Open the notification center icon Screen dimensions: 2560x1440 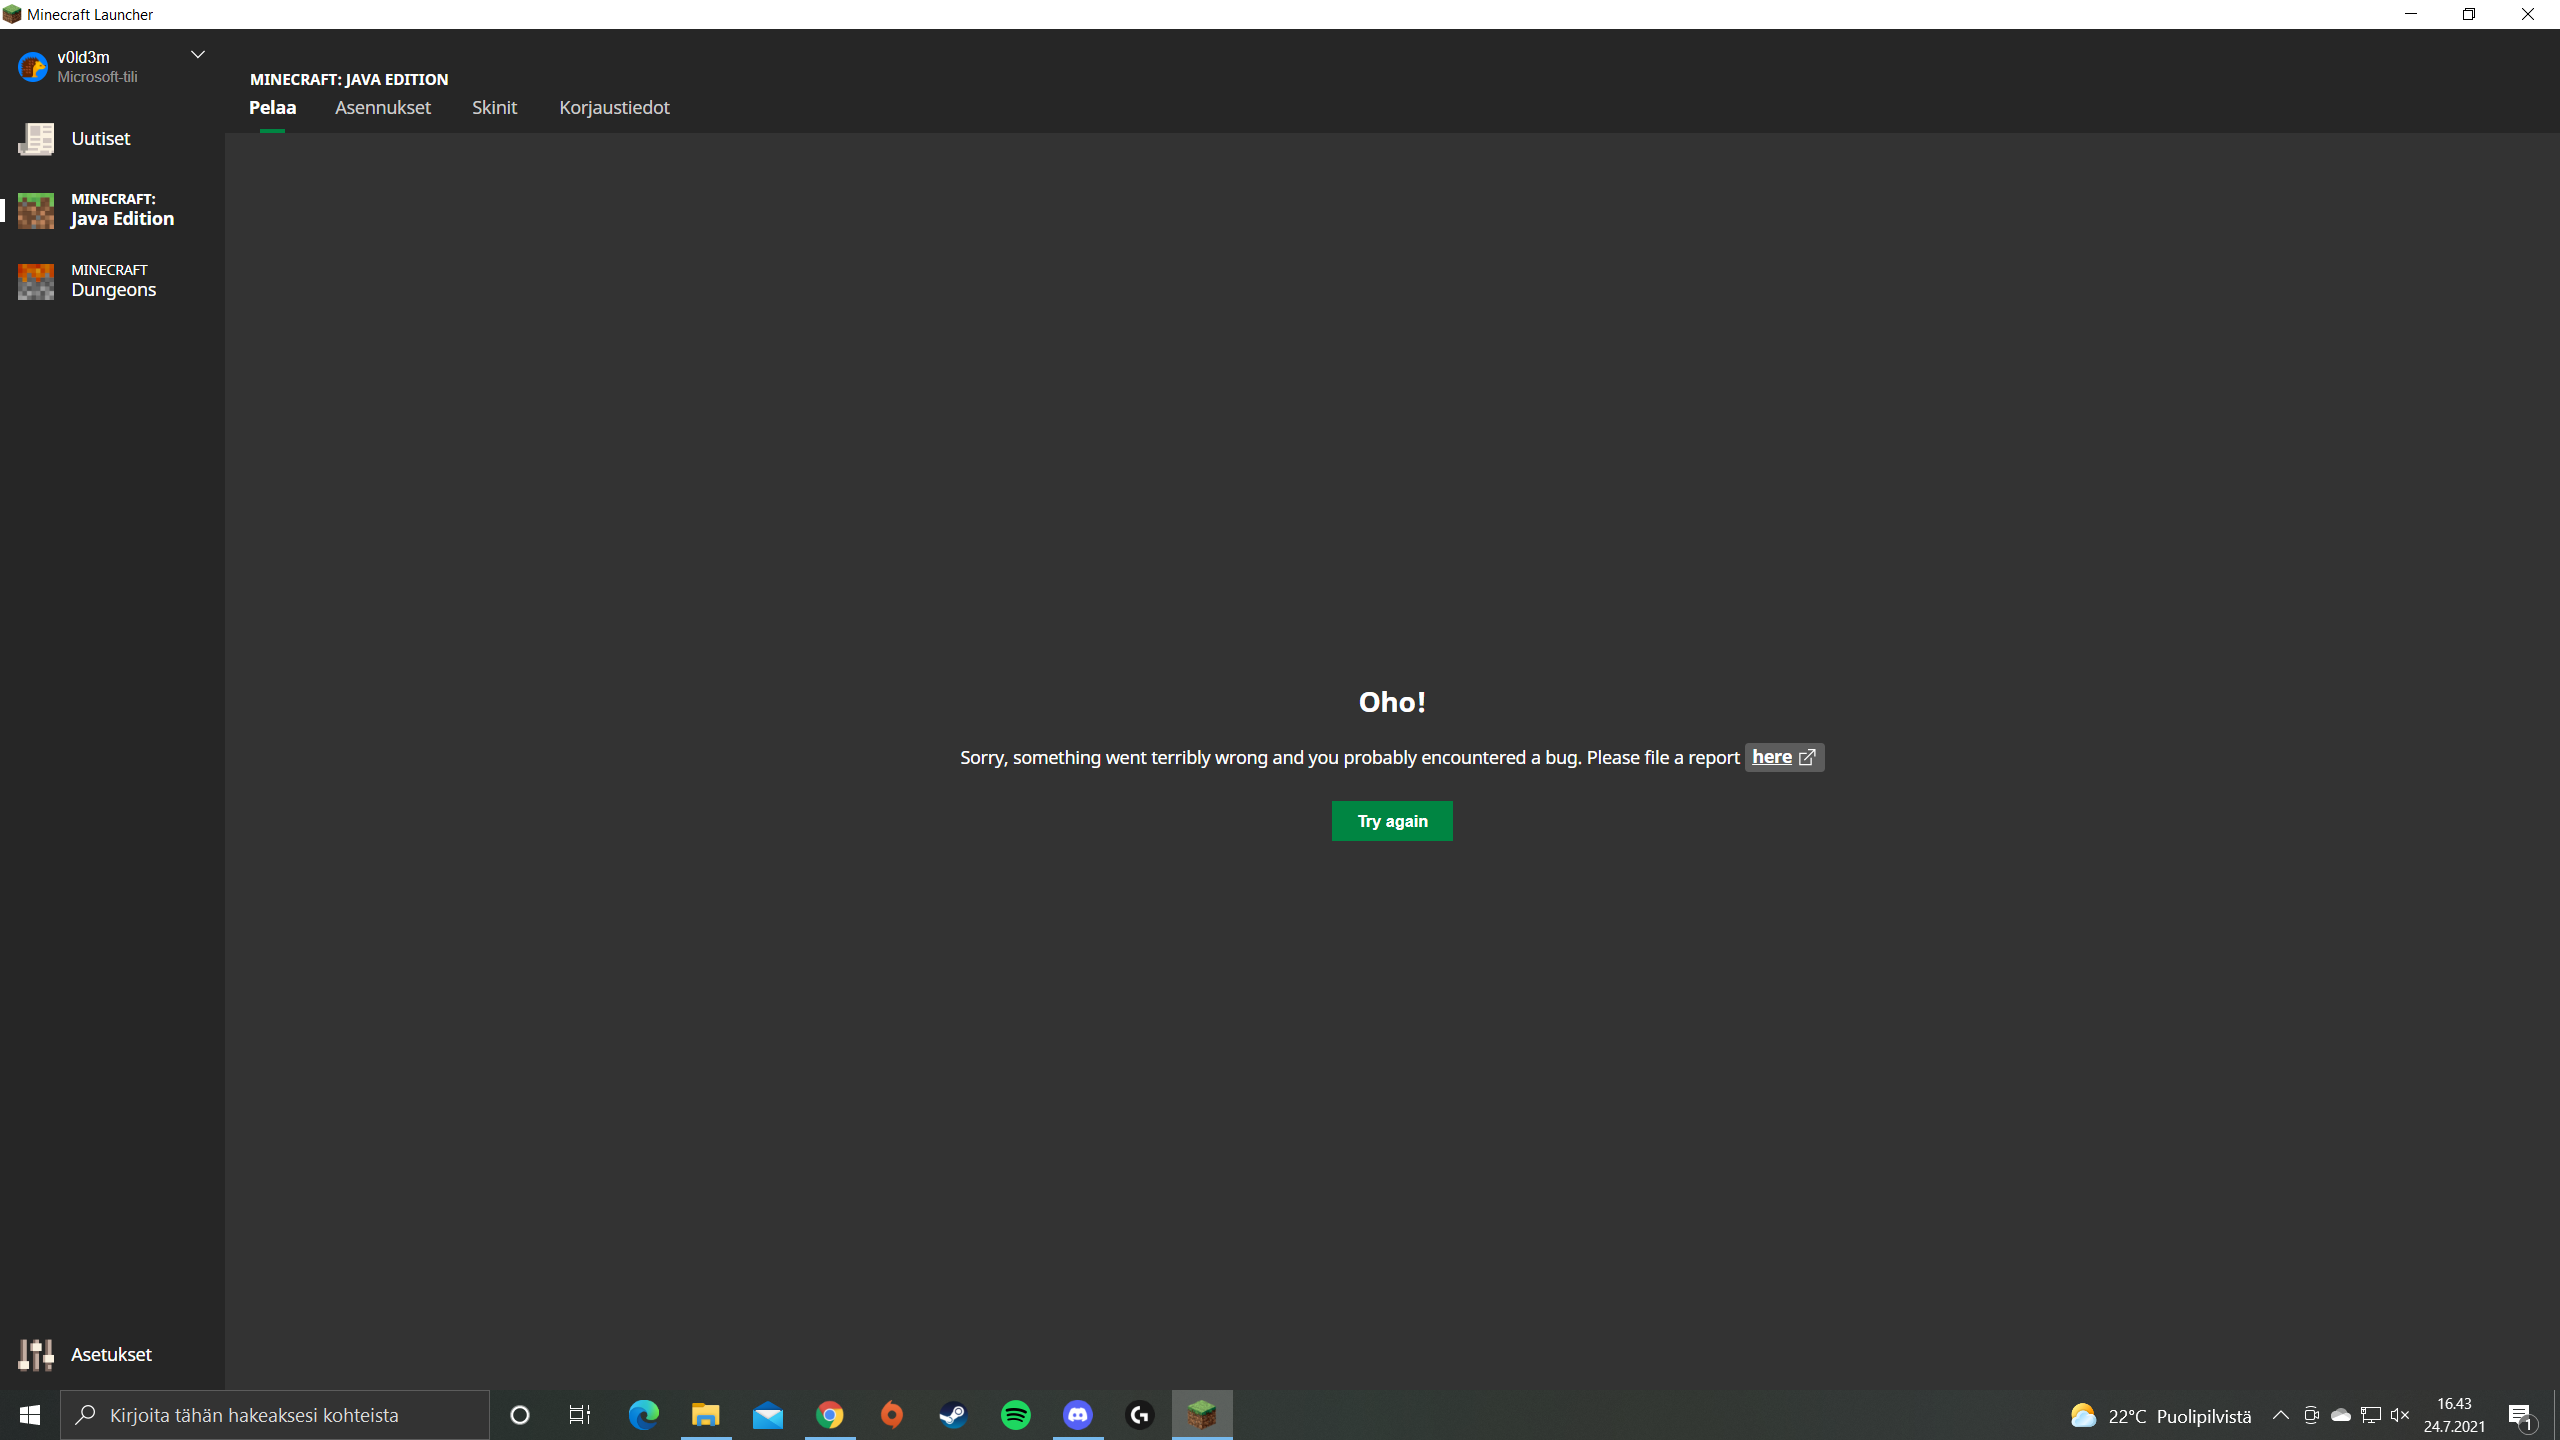click(x=2520, y=1415)
